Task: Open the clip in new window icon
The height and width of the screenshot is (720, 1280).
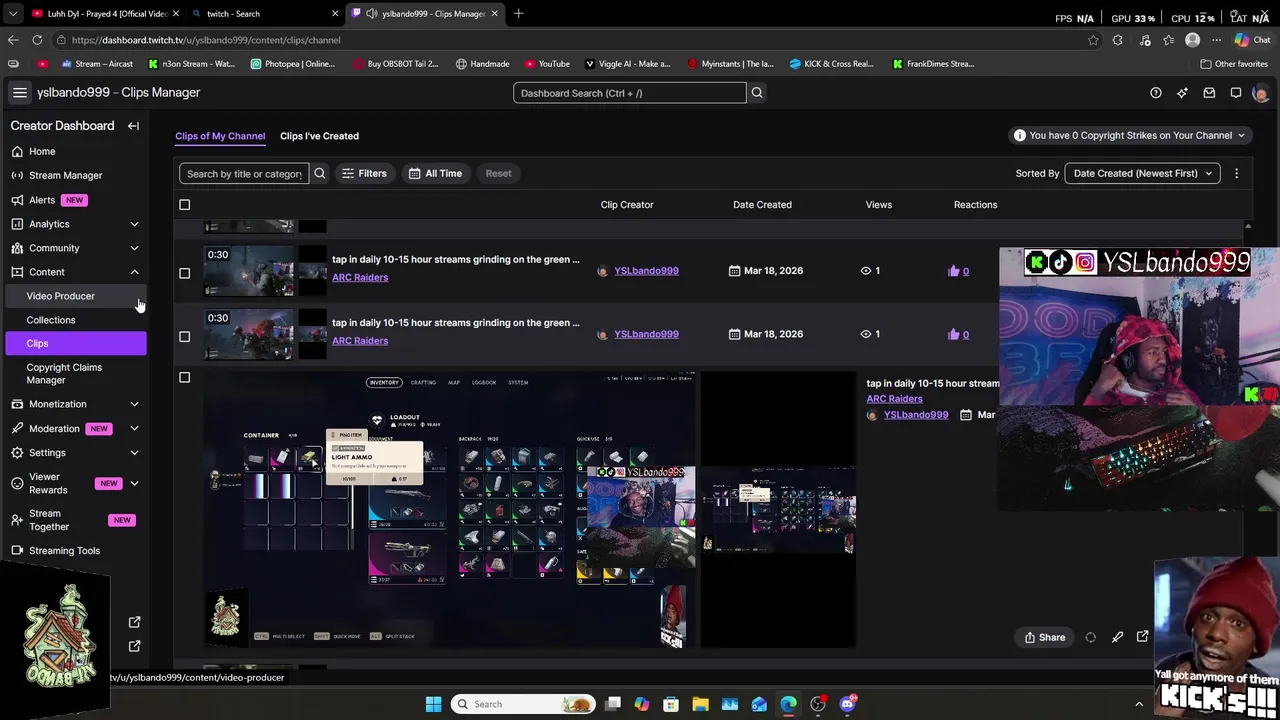Action: 1143,637
